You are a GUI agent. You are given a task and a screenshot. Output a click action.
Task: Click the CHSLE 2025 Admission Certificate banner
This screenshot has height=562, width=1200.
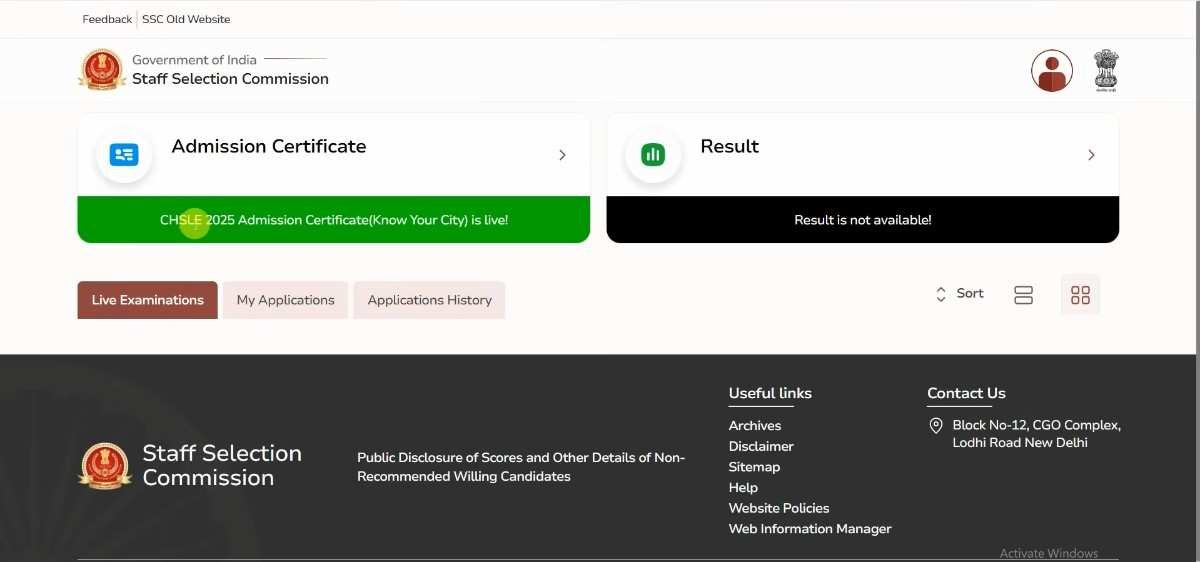pos(334,220)
